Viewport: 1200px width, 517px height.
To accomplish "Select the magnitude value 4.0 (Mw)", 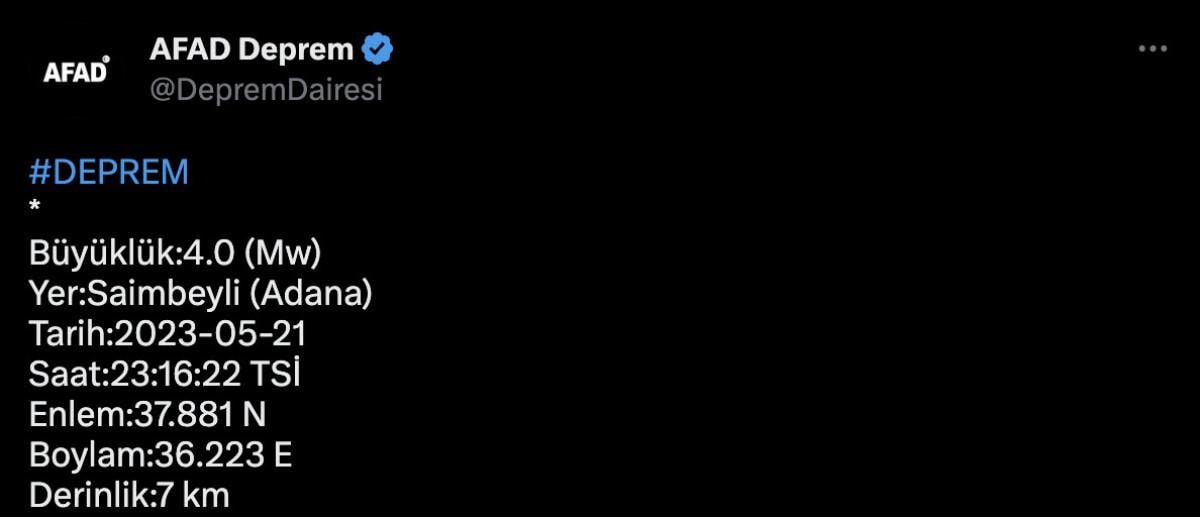I will click(250, 254).
